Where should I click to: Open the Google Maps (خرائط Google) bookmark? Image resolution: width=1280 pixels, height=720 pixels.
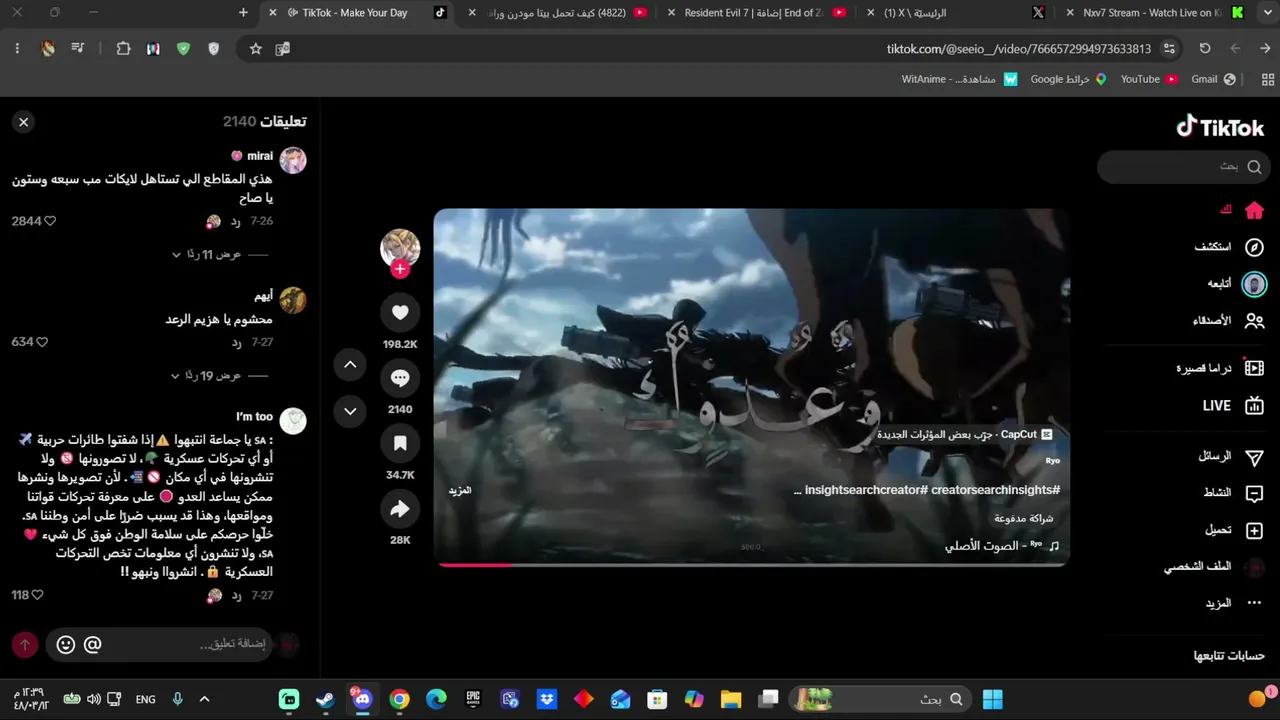(1069, 79)
